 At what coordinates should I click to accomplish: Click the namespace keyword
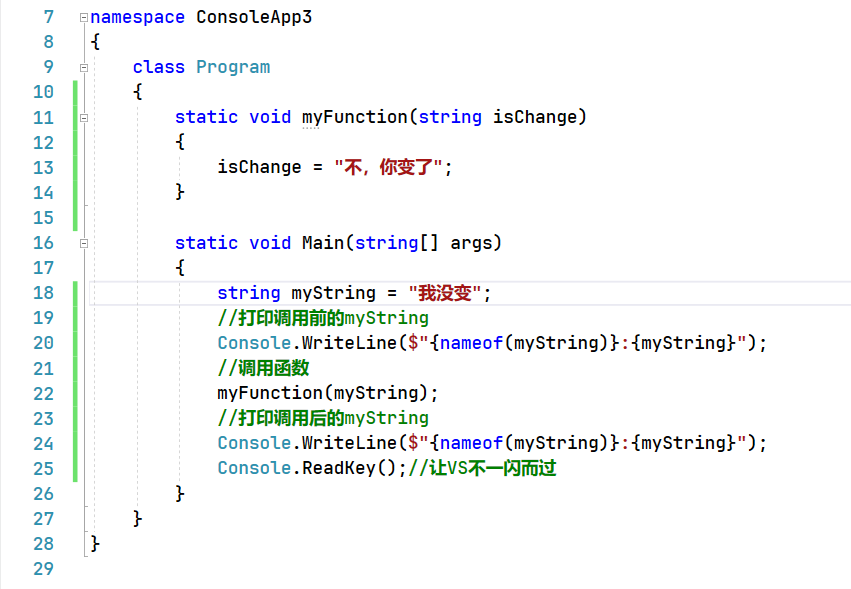click(137, 18)
